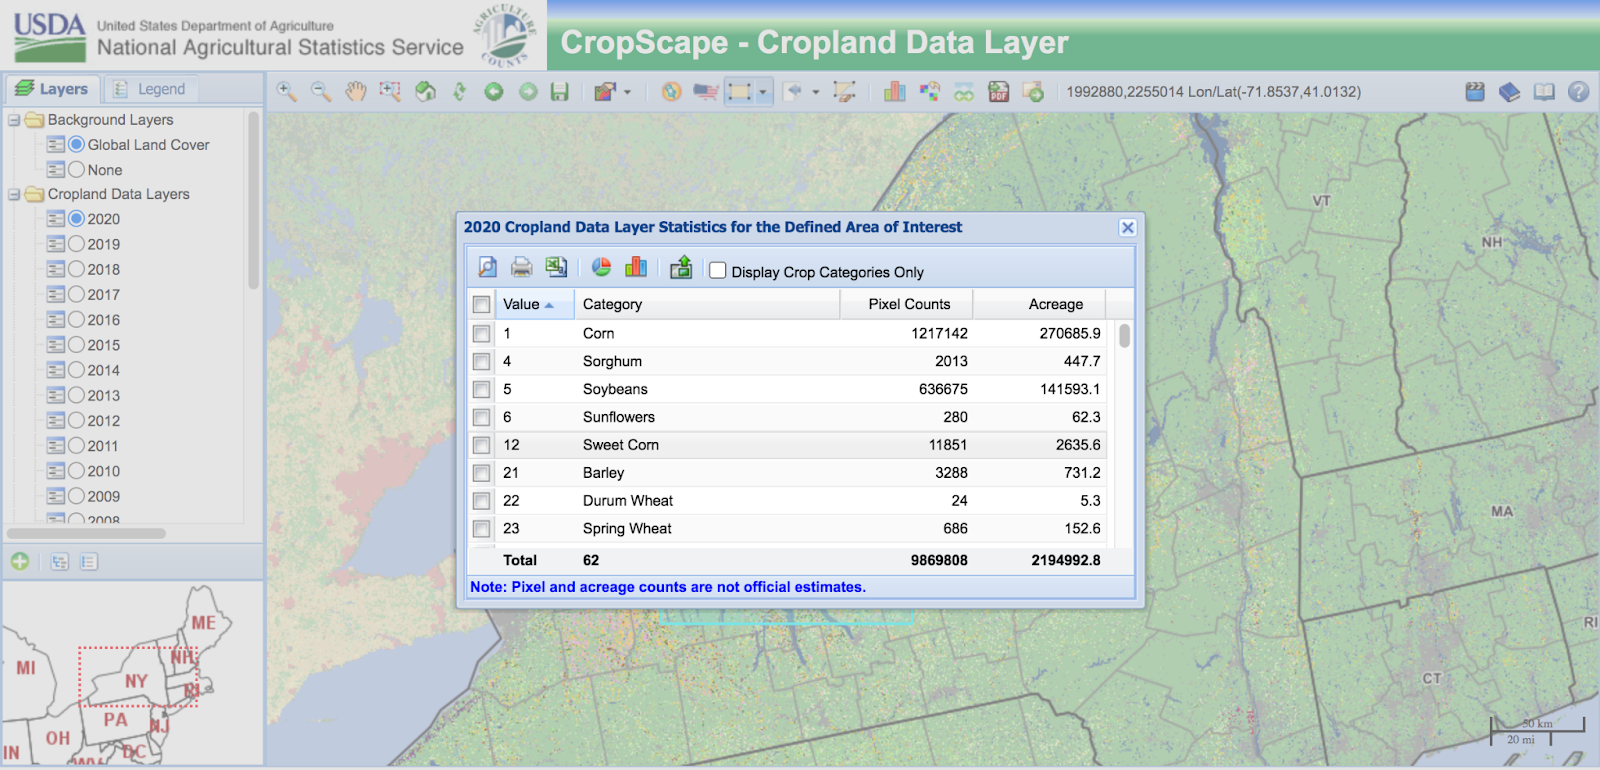Click the blue calendar icon at top right
The height and width of the screenshot is (770, 1600).
click(x=1475, y=92)
